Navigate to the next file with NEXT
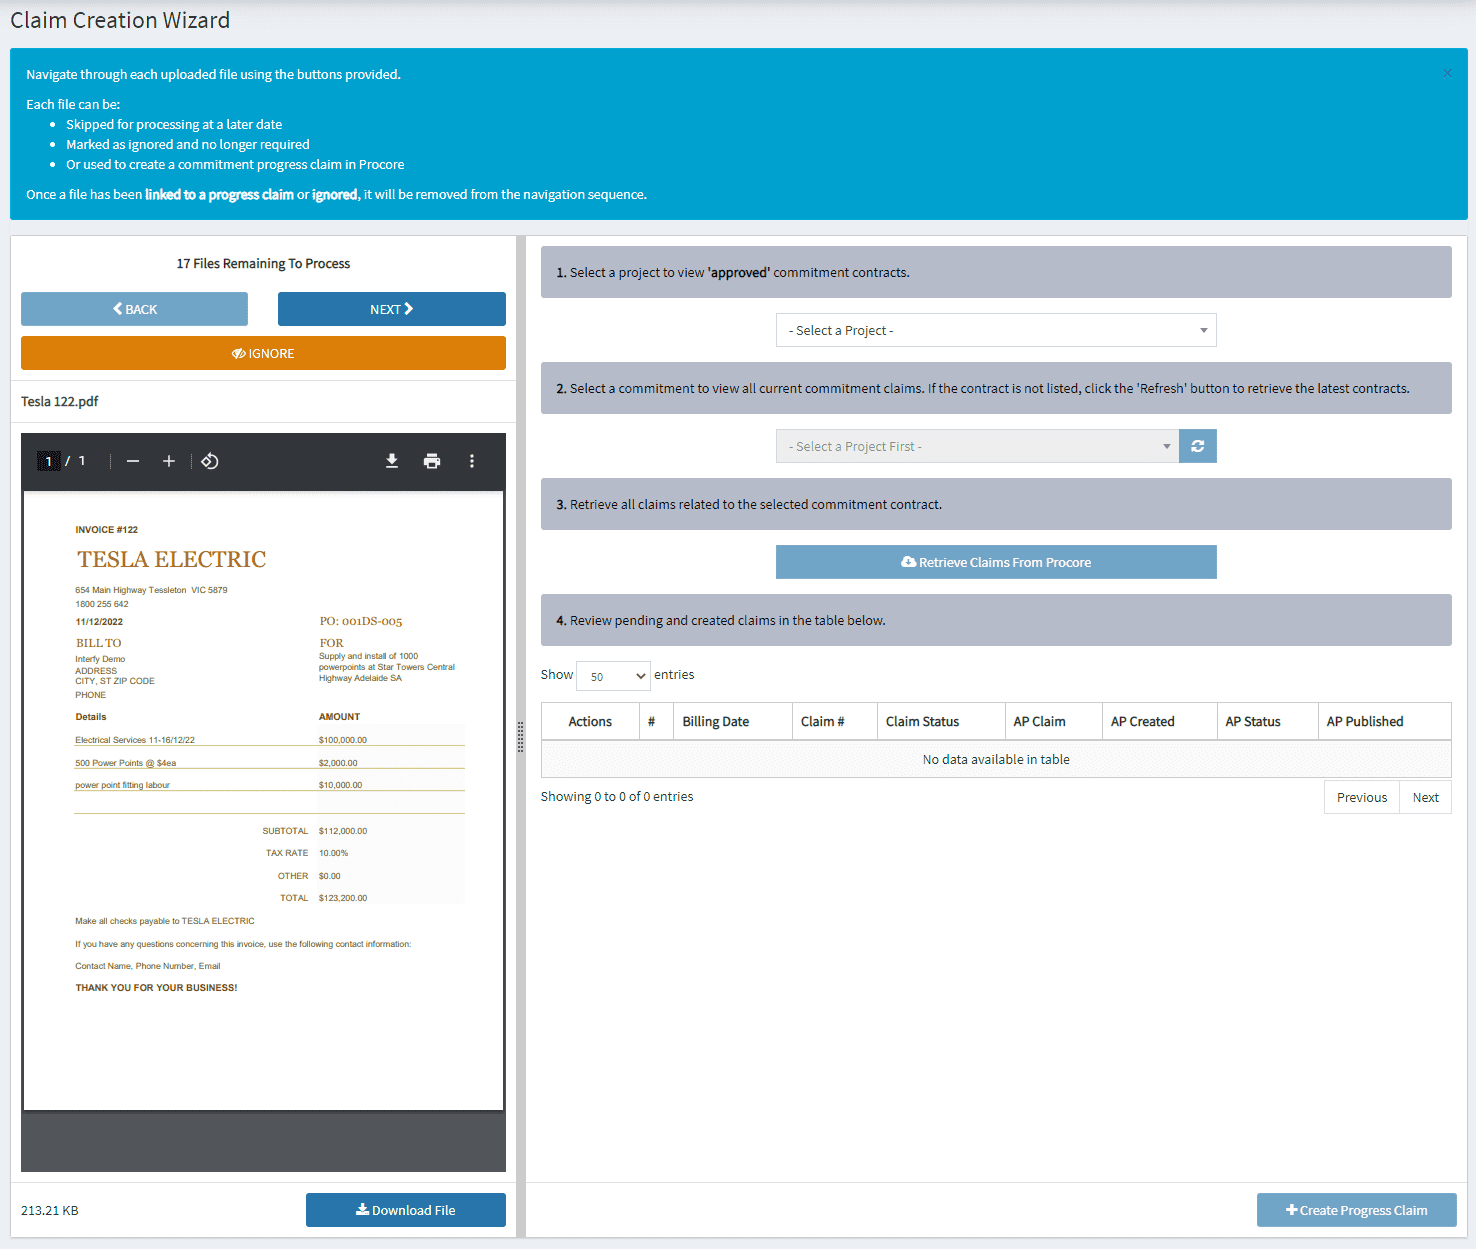The image size is (1476, 1249). pyautogui.click(x=391, y=308)
